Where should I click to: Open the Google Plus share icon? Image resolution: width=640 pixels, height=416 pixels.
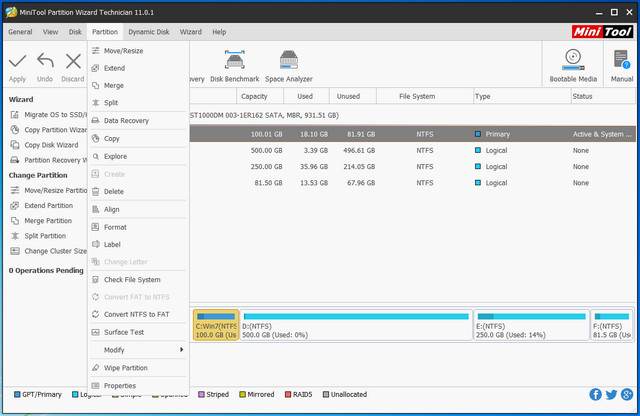tap(627, 394)
